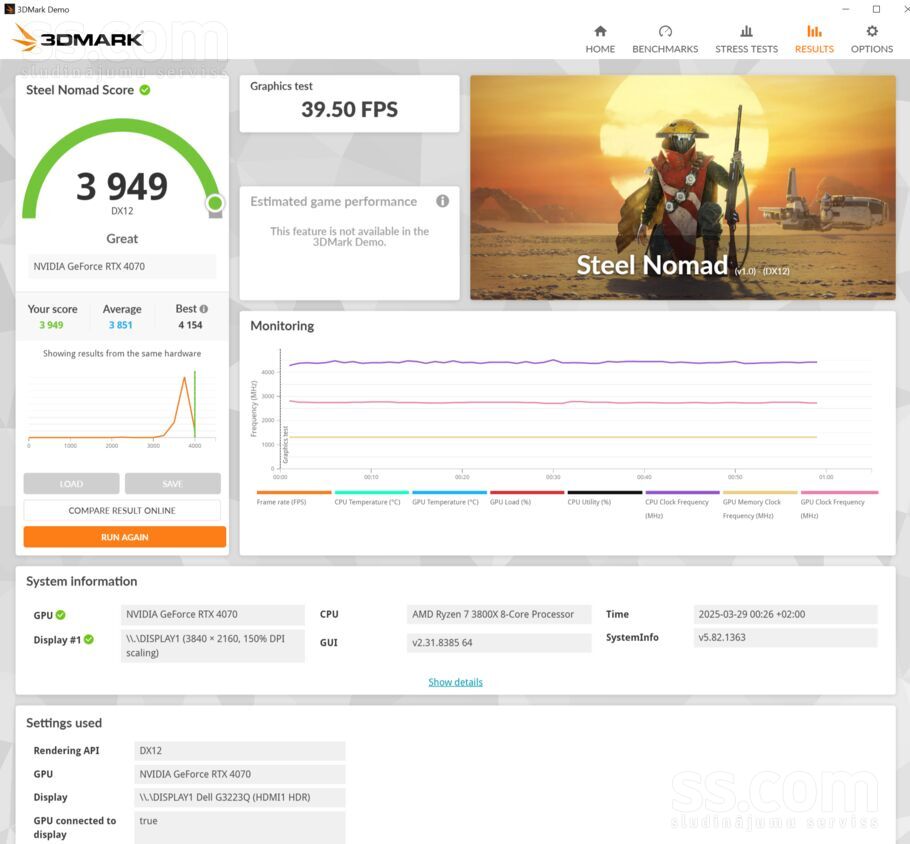
Task: Click the Great rating label
Action: coord(122,239)
